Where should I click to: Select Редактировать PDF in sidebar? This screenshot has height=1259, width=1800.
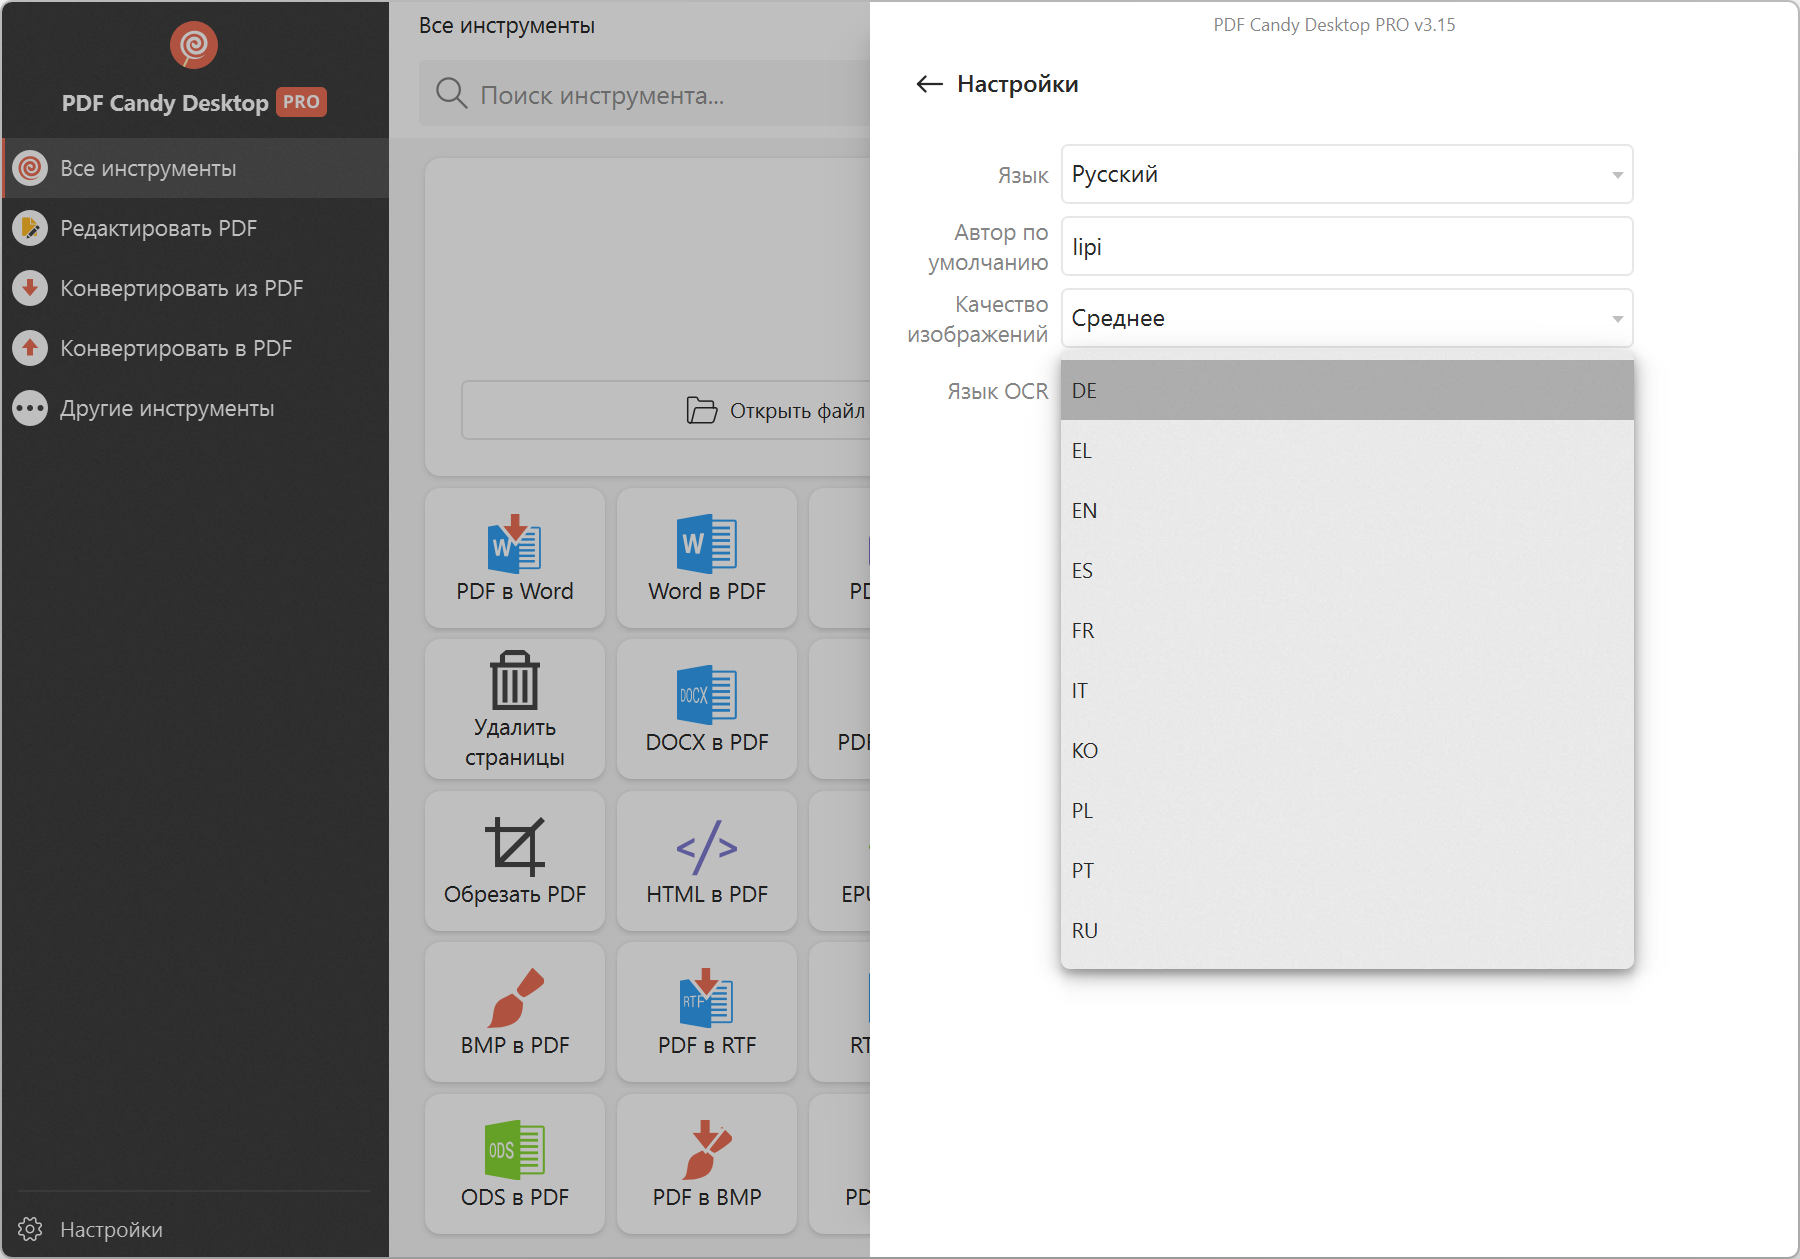pyautogui.click(x=195, y=228)
